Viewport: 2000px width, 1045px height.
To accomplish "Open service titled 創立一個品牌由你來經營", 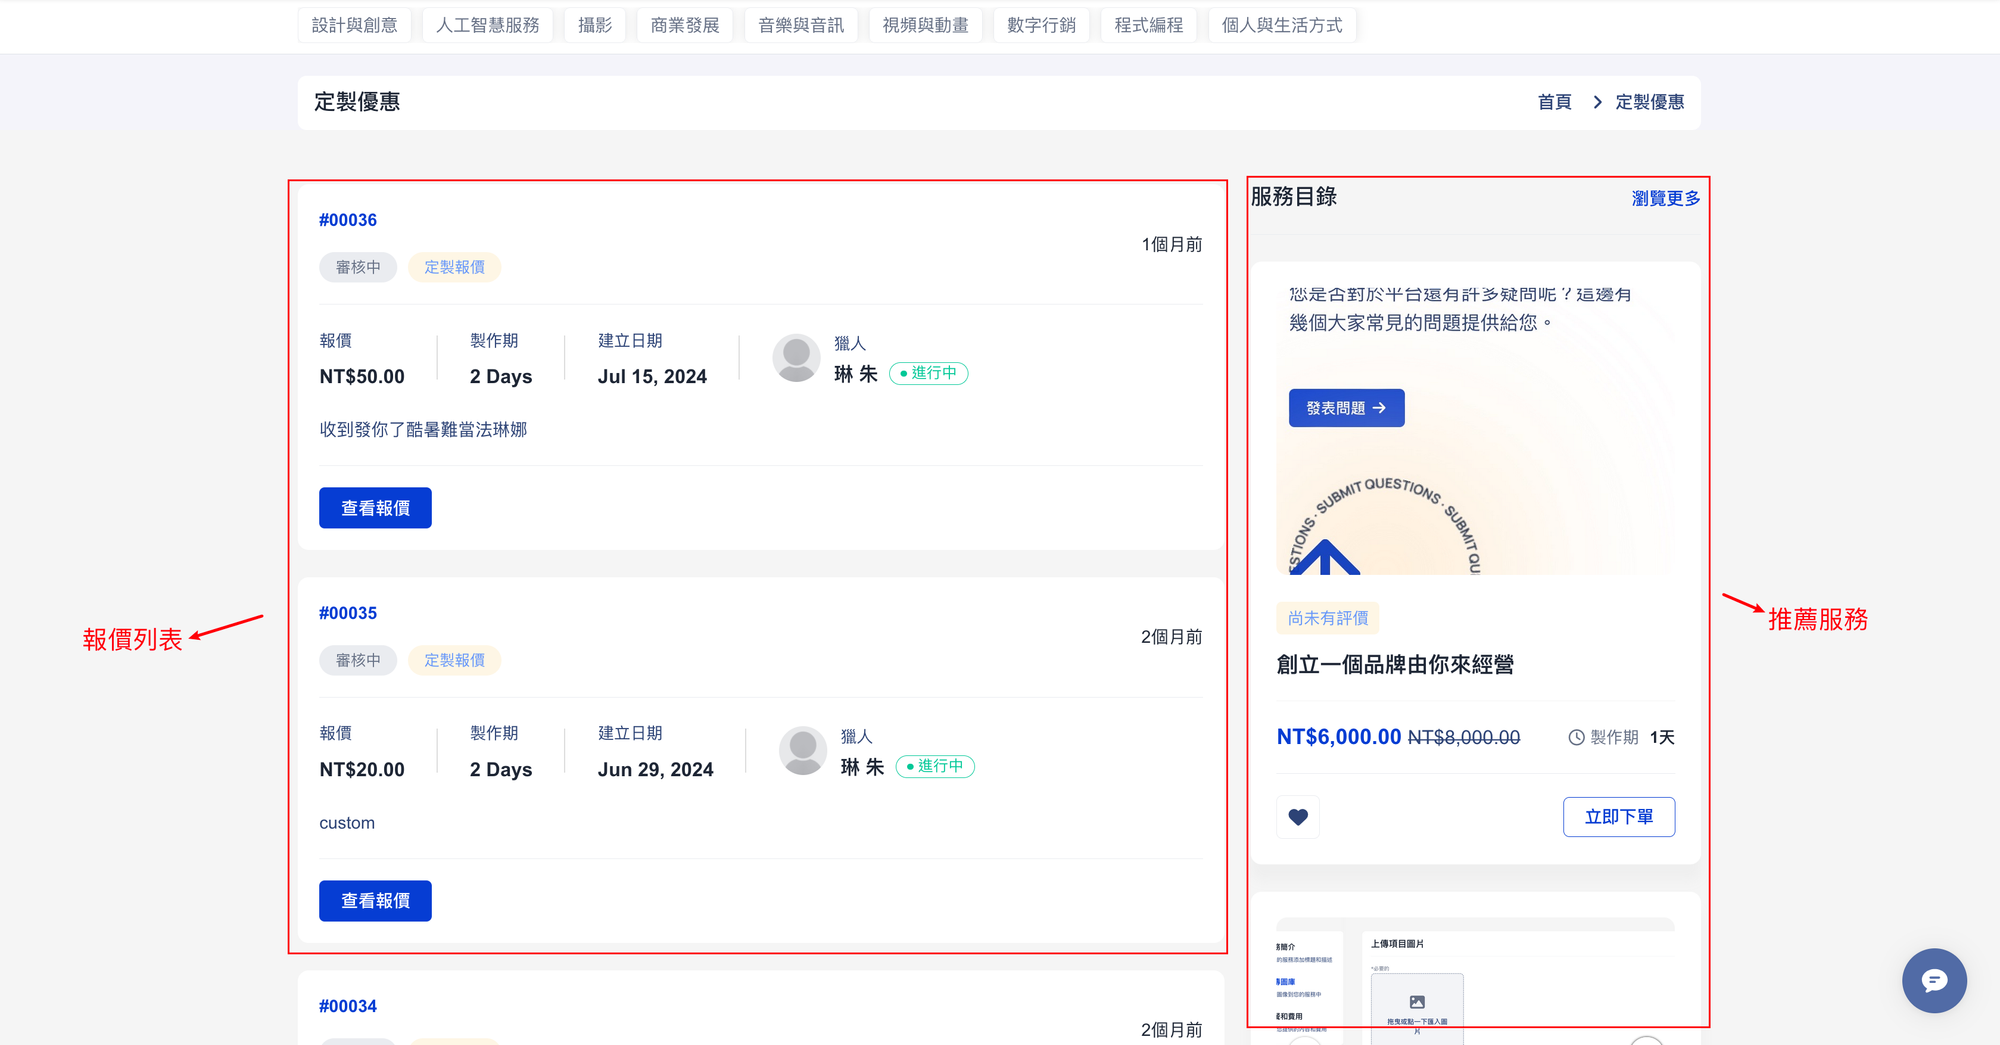I will (x=1394, y=665).
